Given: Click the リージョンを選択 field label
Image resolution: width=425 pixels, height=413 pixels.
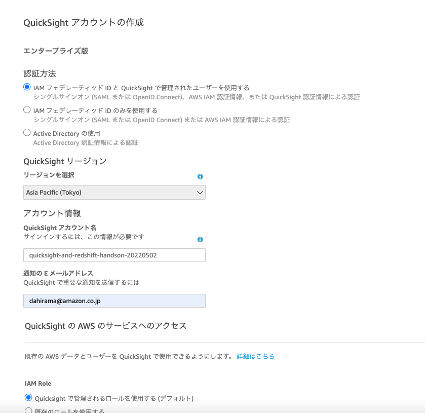Looking at the screenshot, I should pos(49,175).
